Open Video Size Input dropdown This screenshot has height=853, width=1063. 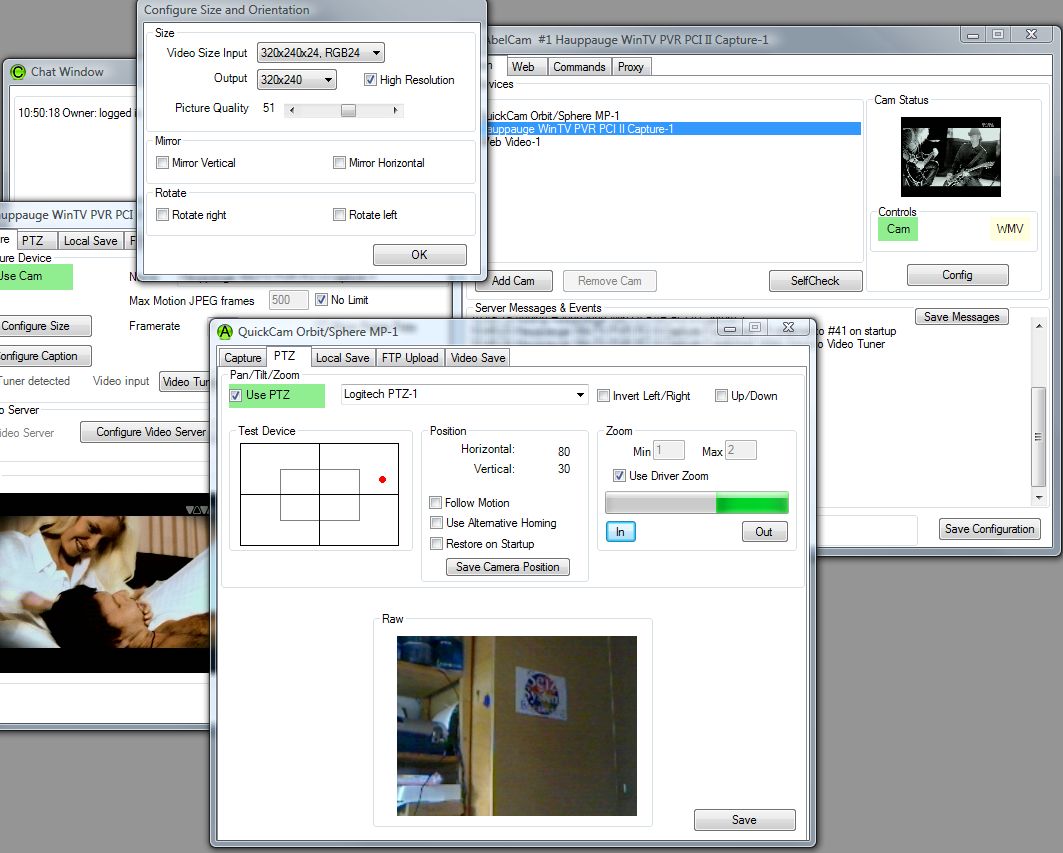click(321, 53)
